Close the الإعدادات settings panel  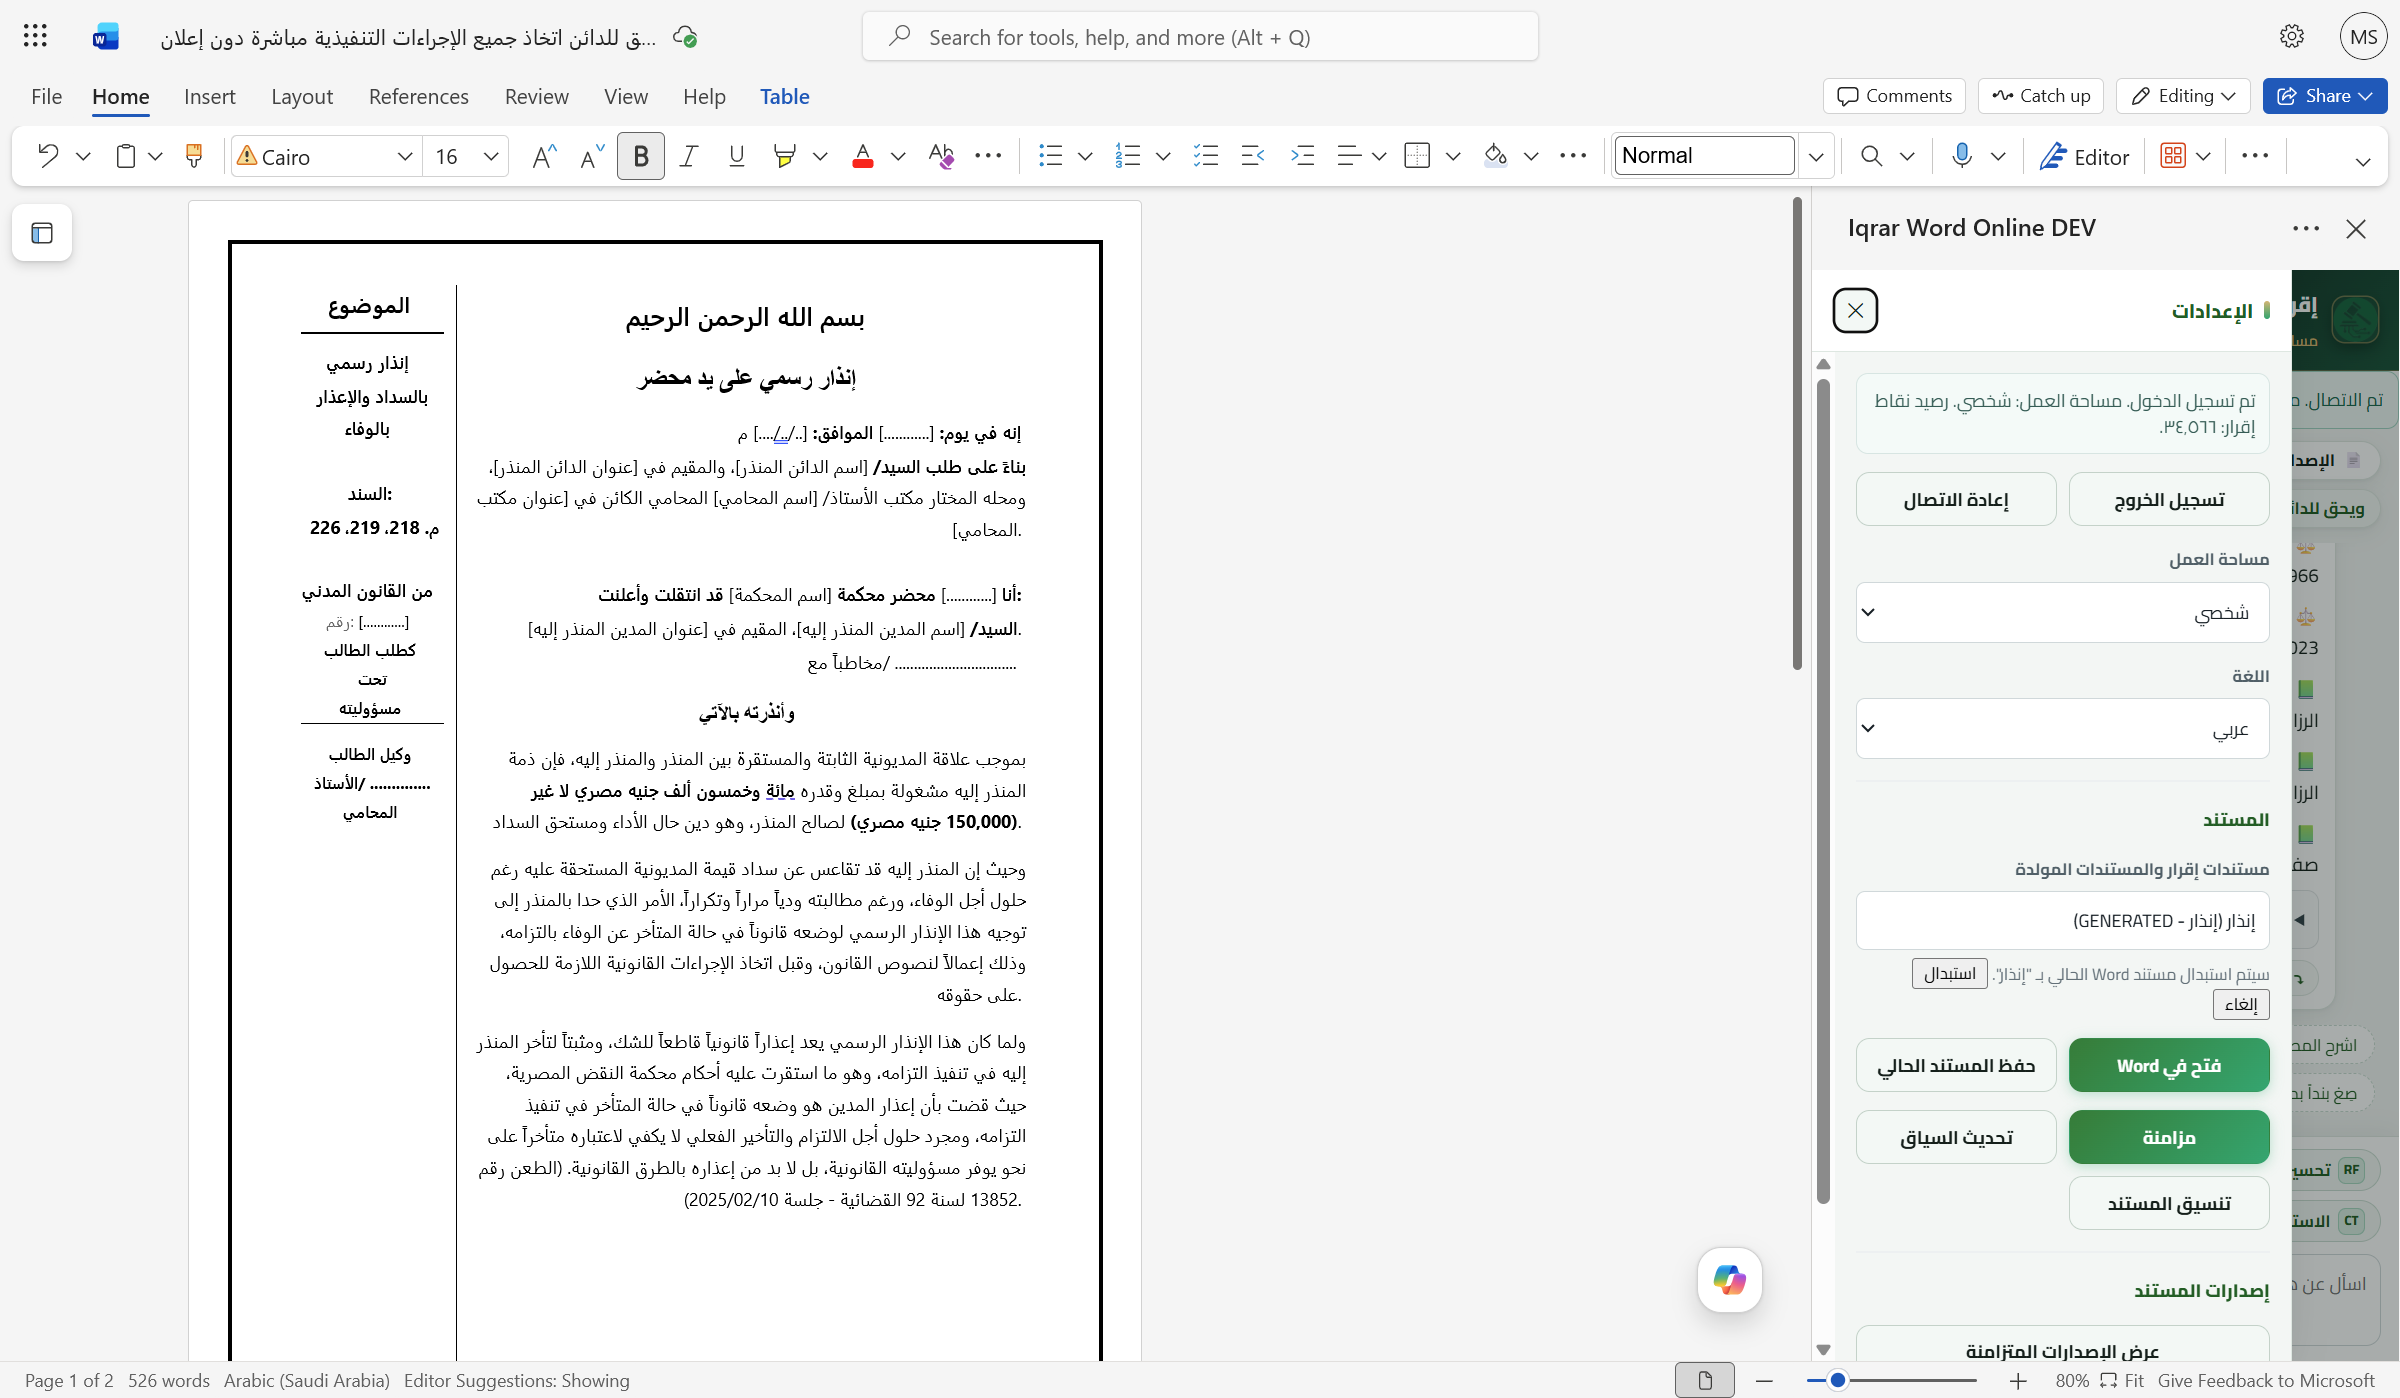[x=1855, y=310]
